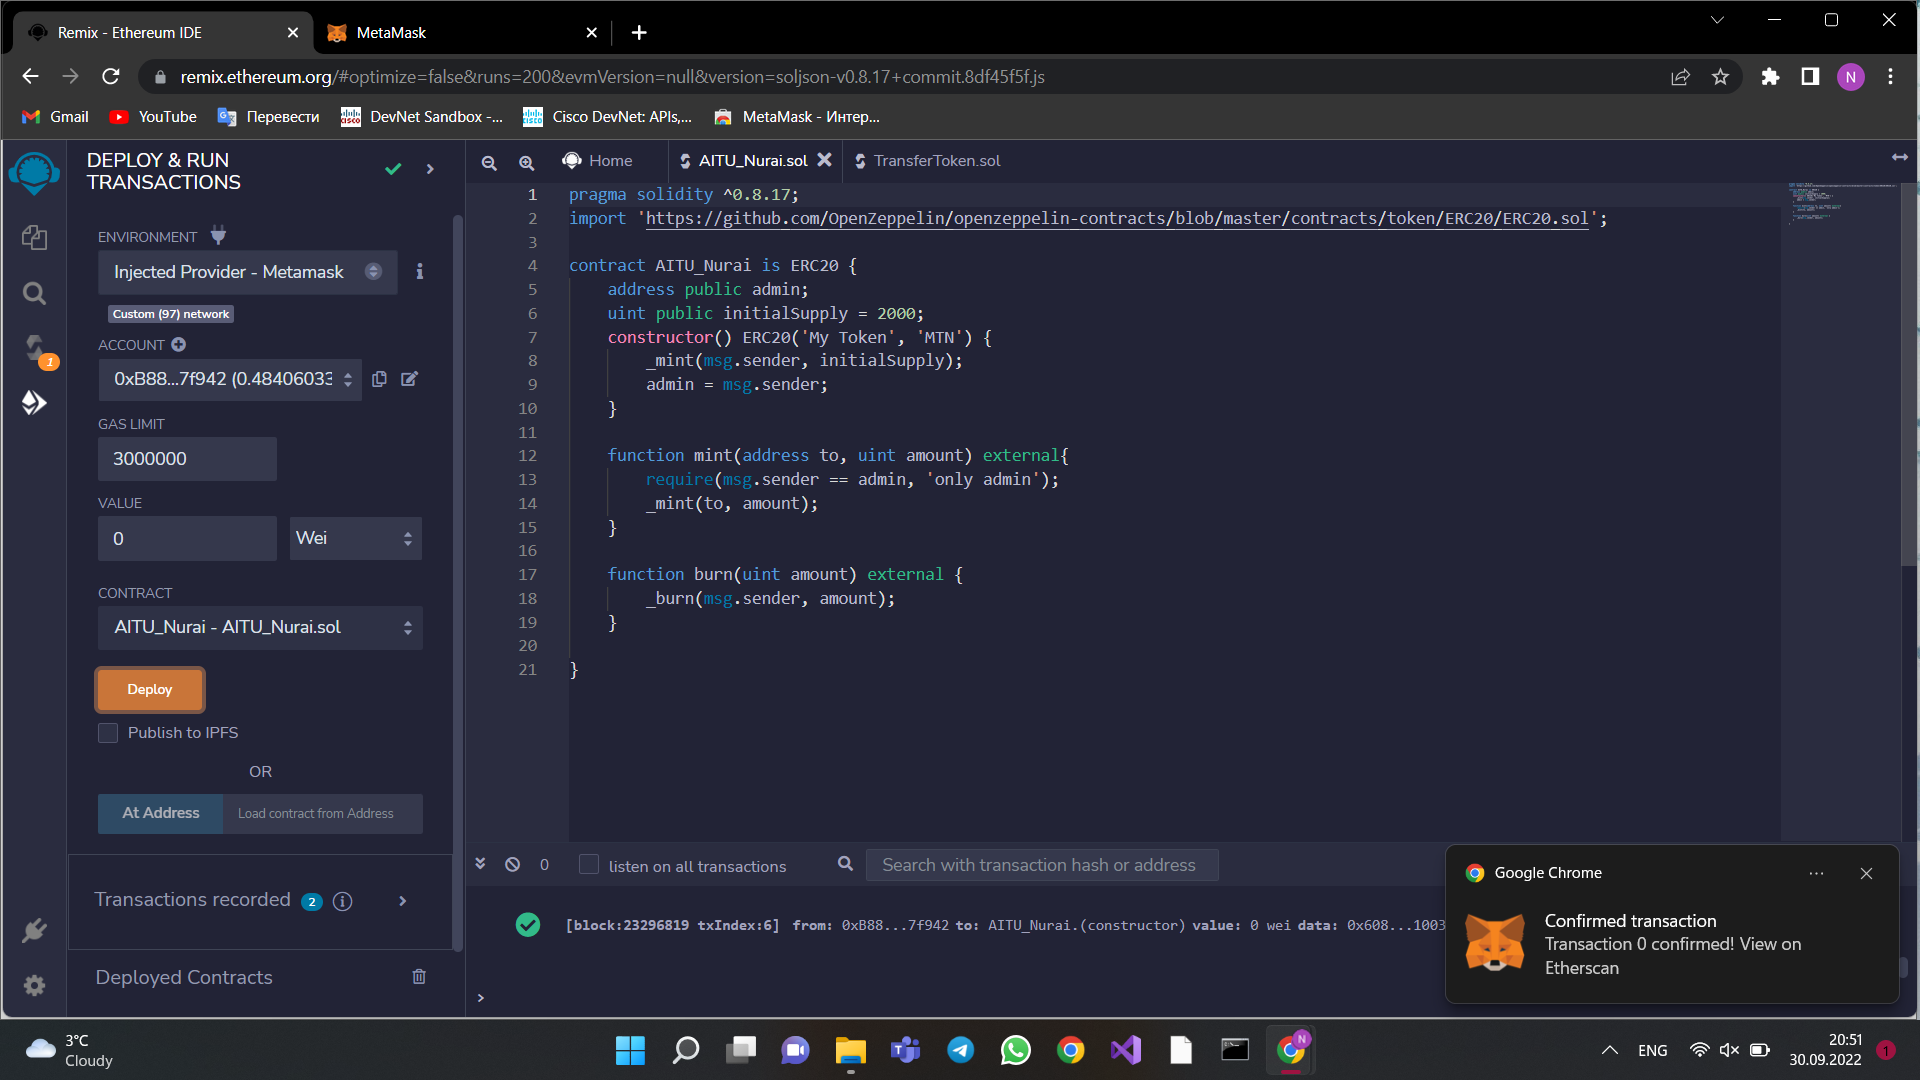Select the Deploy & Run transactions icon
Viewport: 1920px width, 1080px height.
pyautogui.click(x=35, y=403)
